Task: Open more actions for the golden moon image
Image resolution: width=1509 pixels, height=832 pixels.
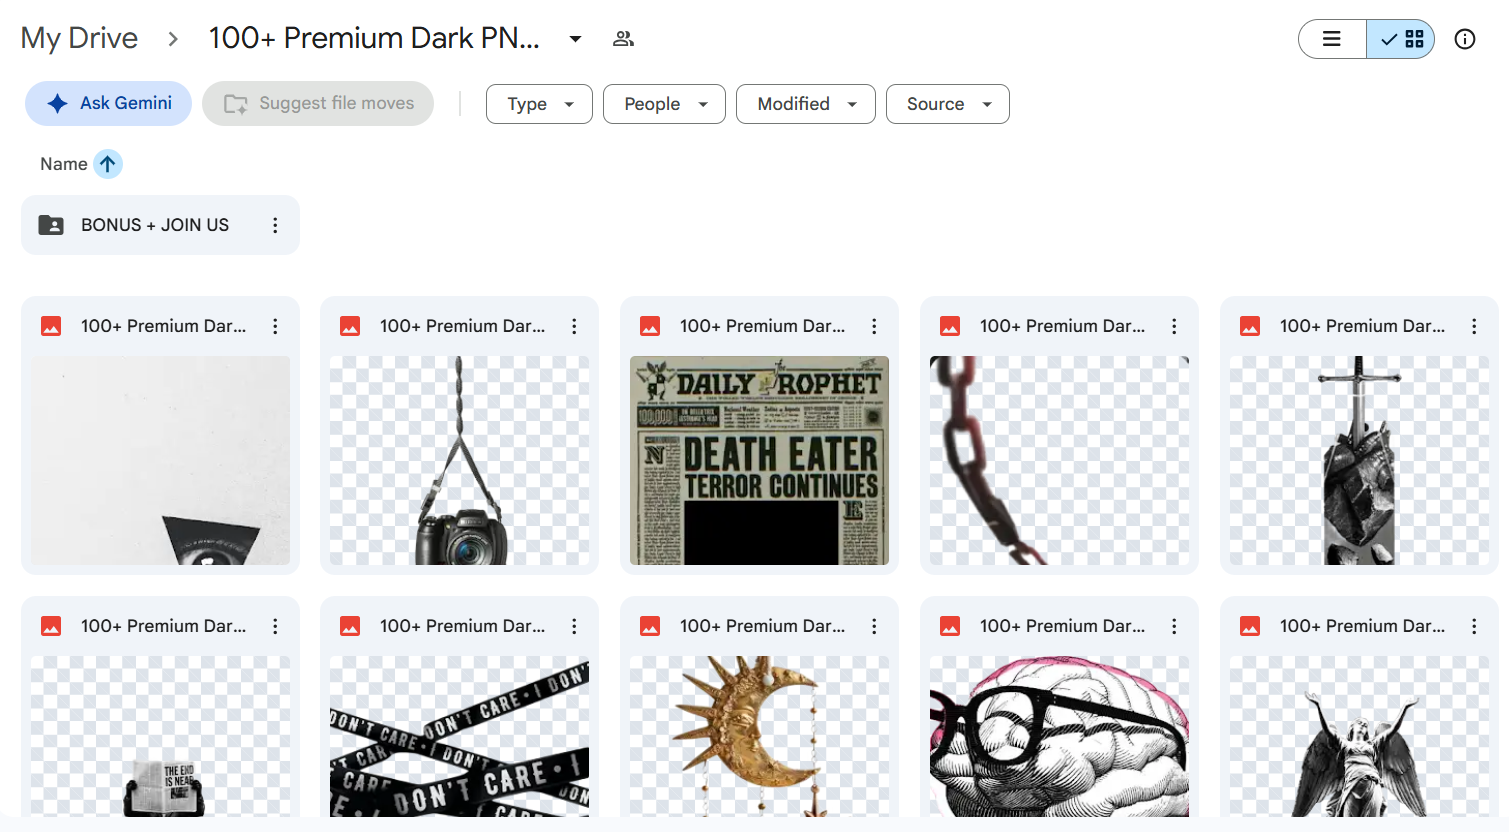Action: (874, 626)
